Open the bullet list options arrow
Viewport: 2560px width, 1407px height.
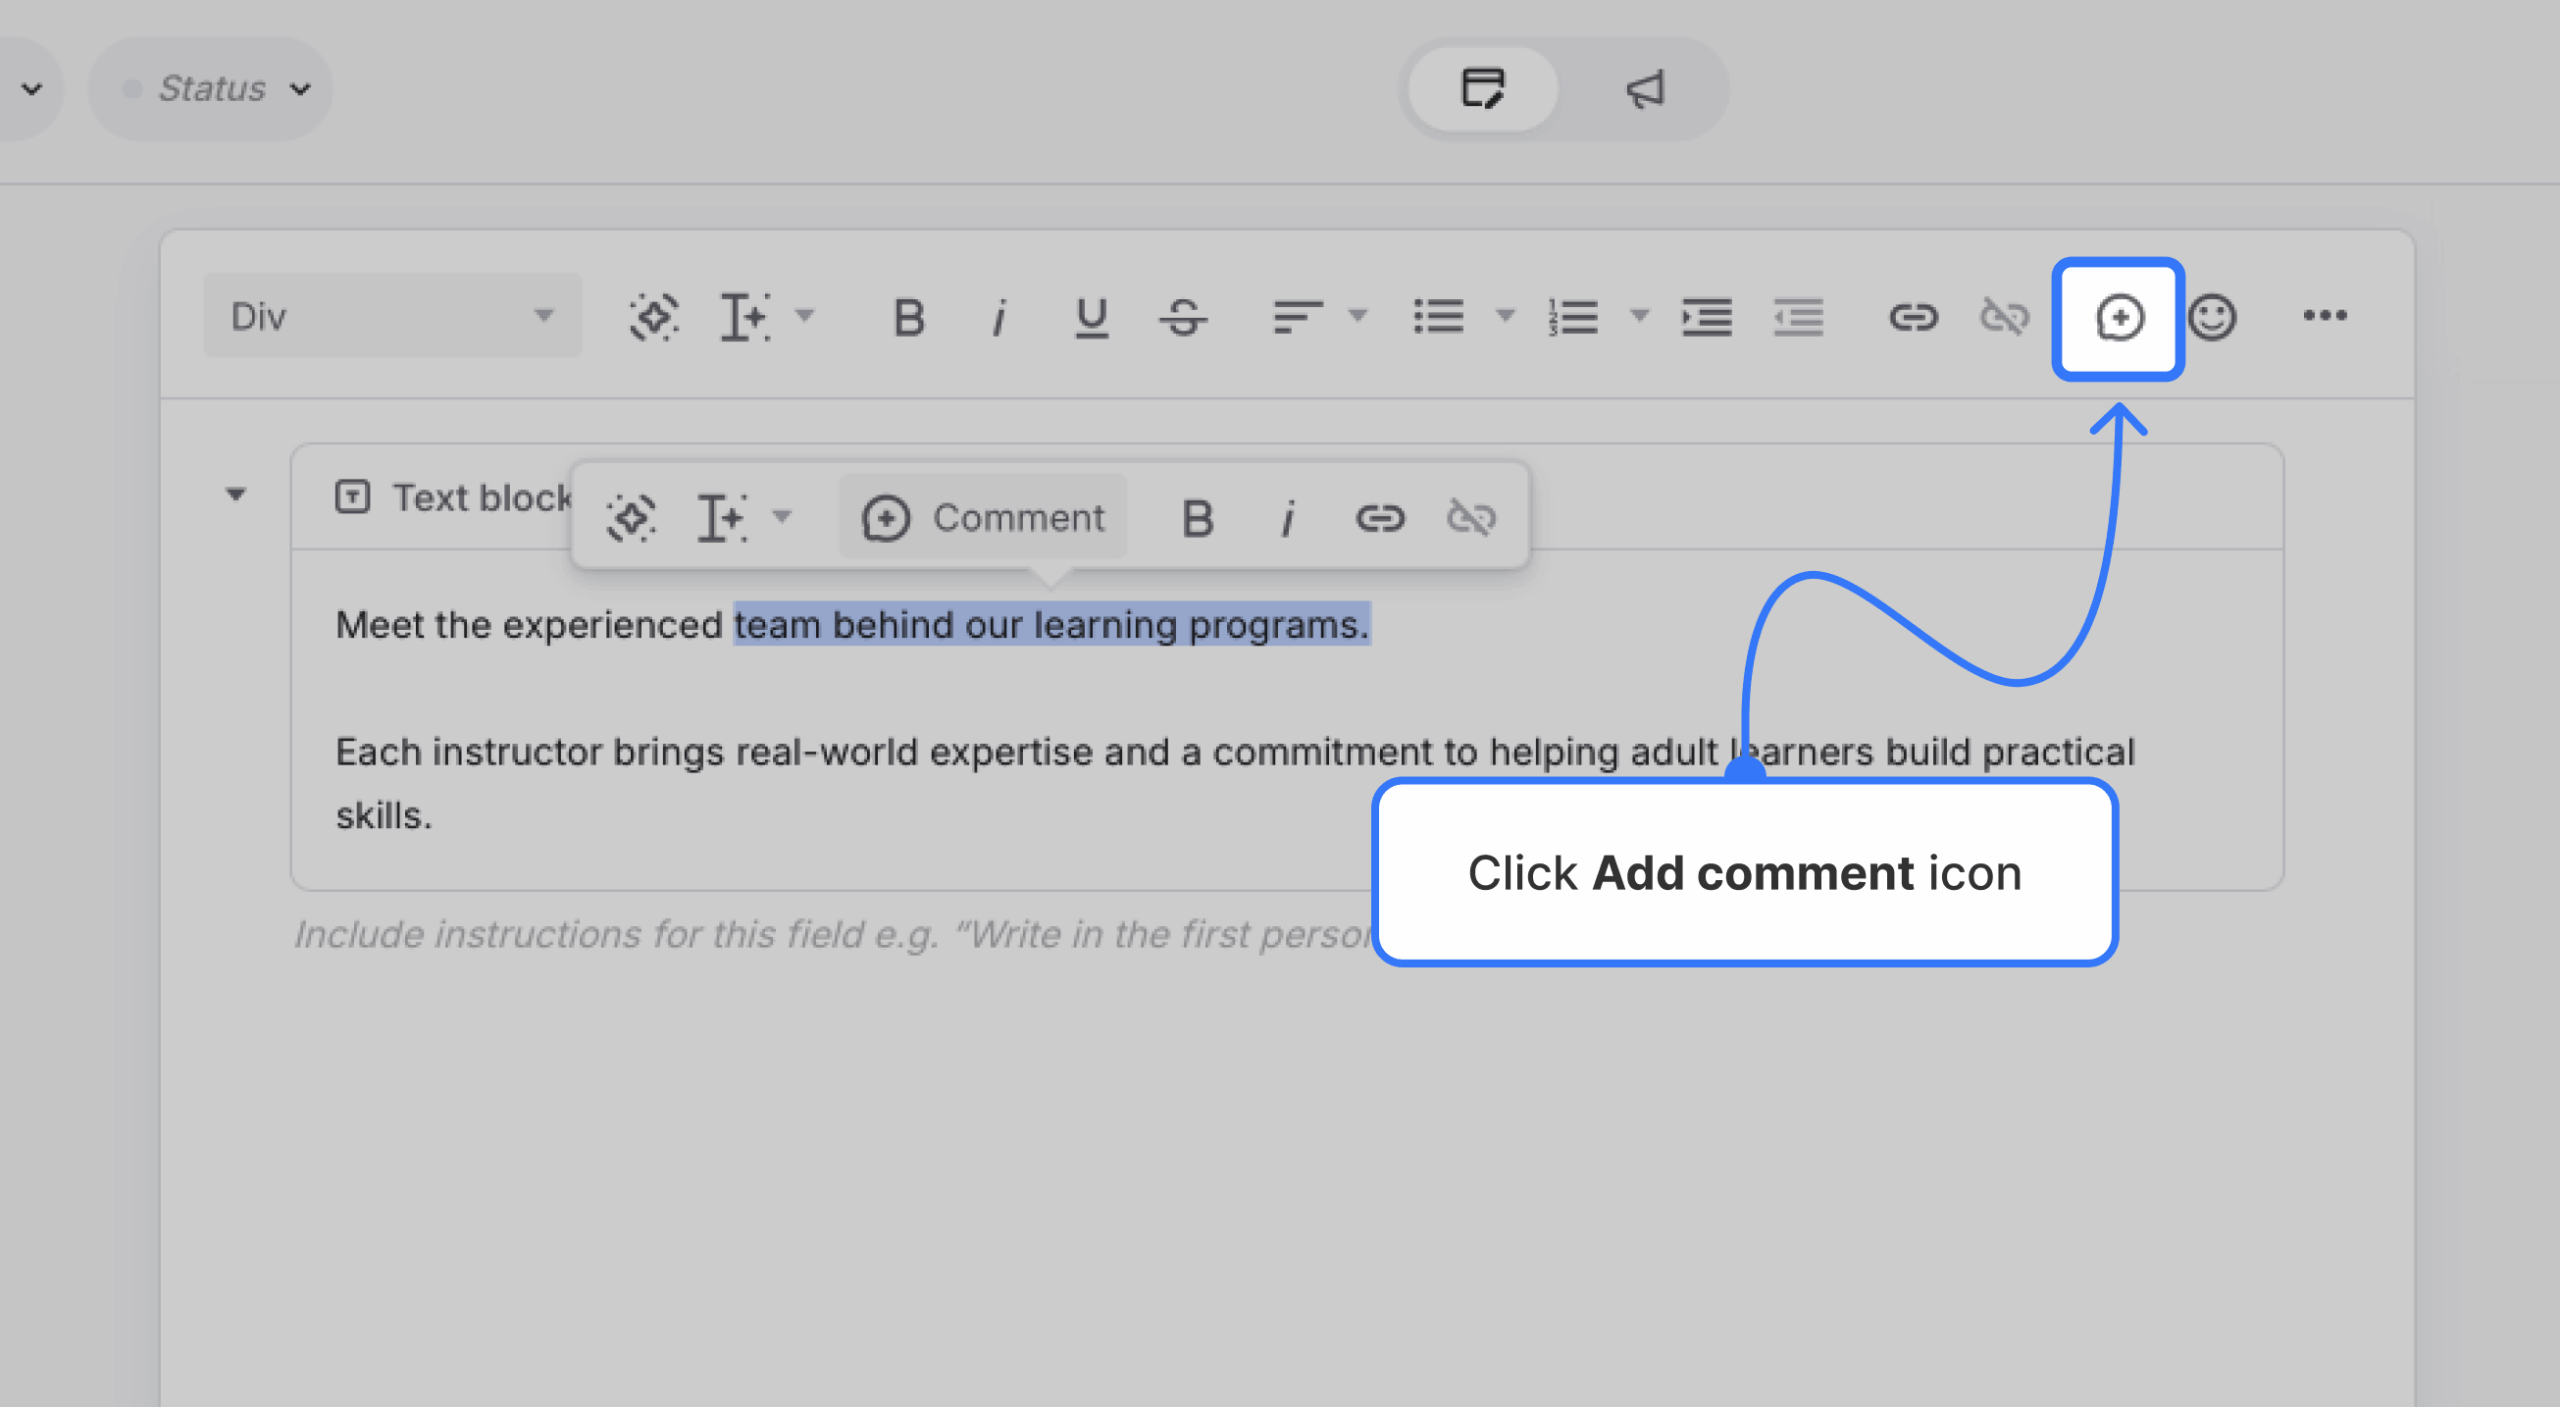(1504, 315)
